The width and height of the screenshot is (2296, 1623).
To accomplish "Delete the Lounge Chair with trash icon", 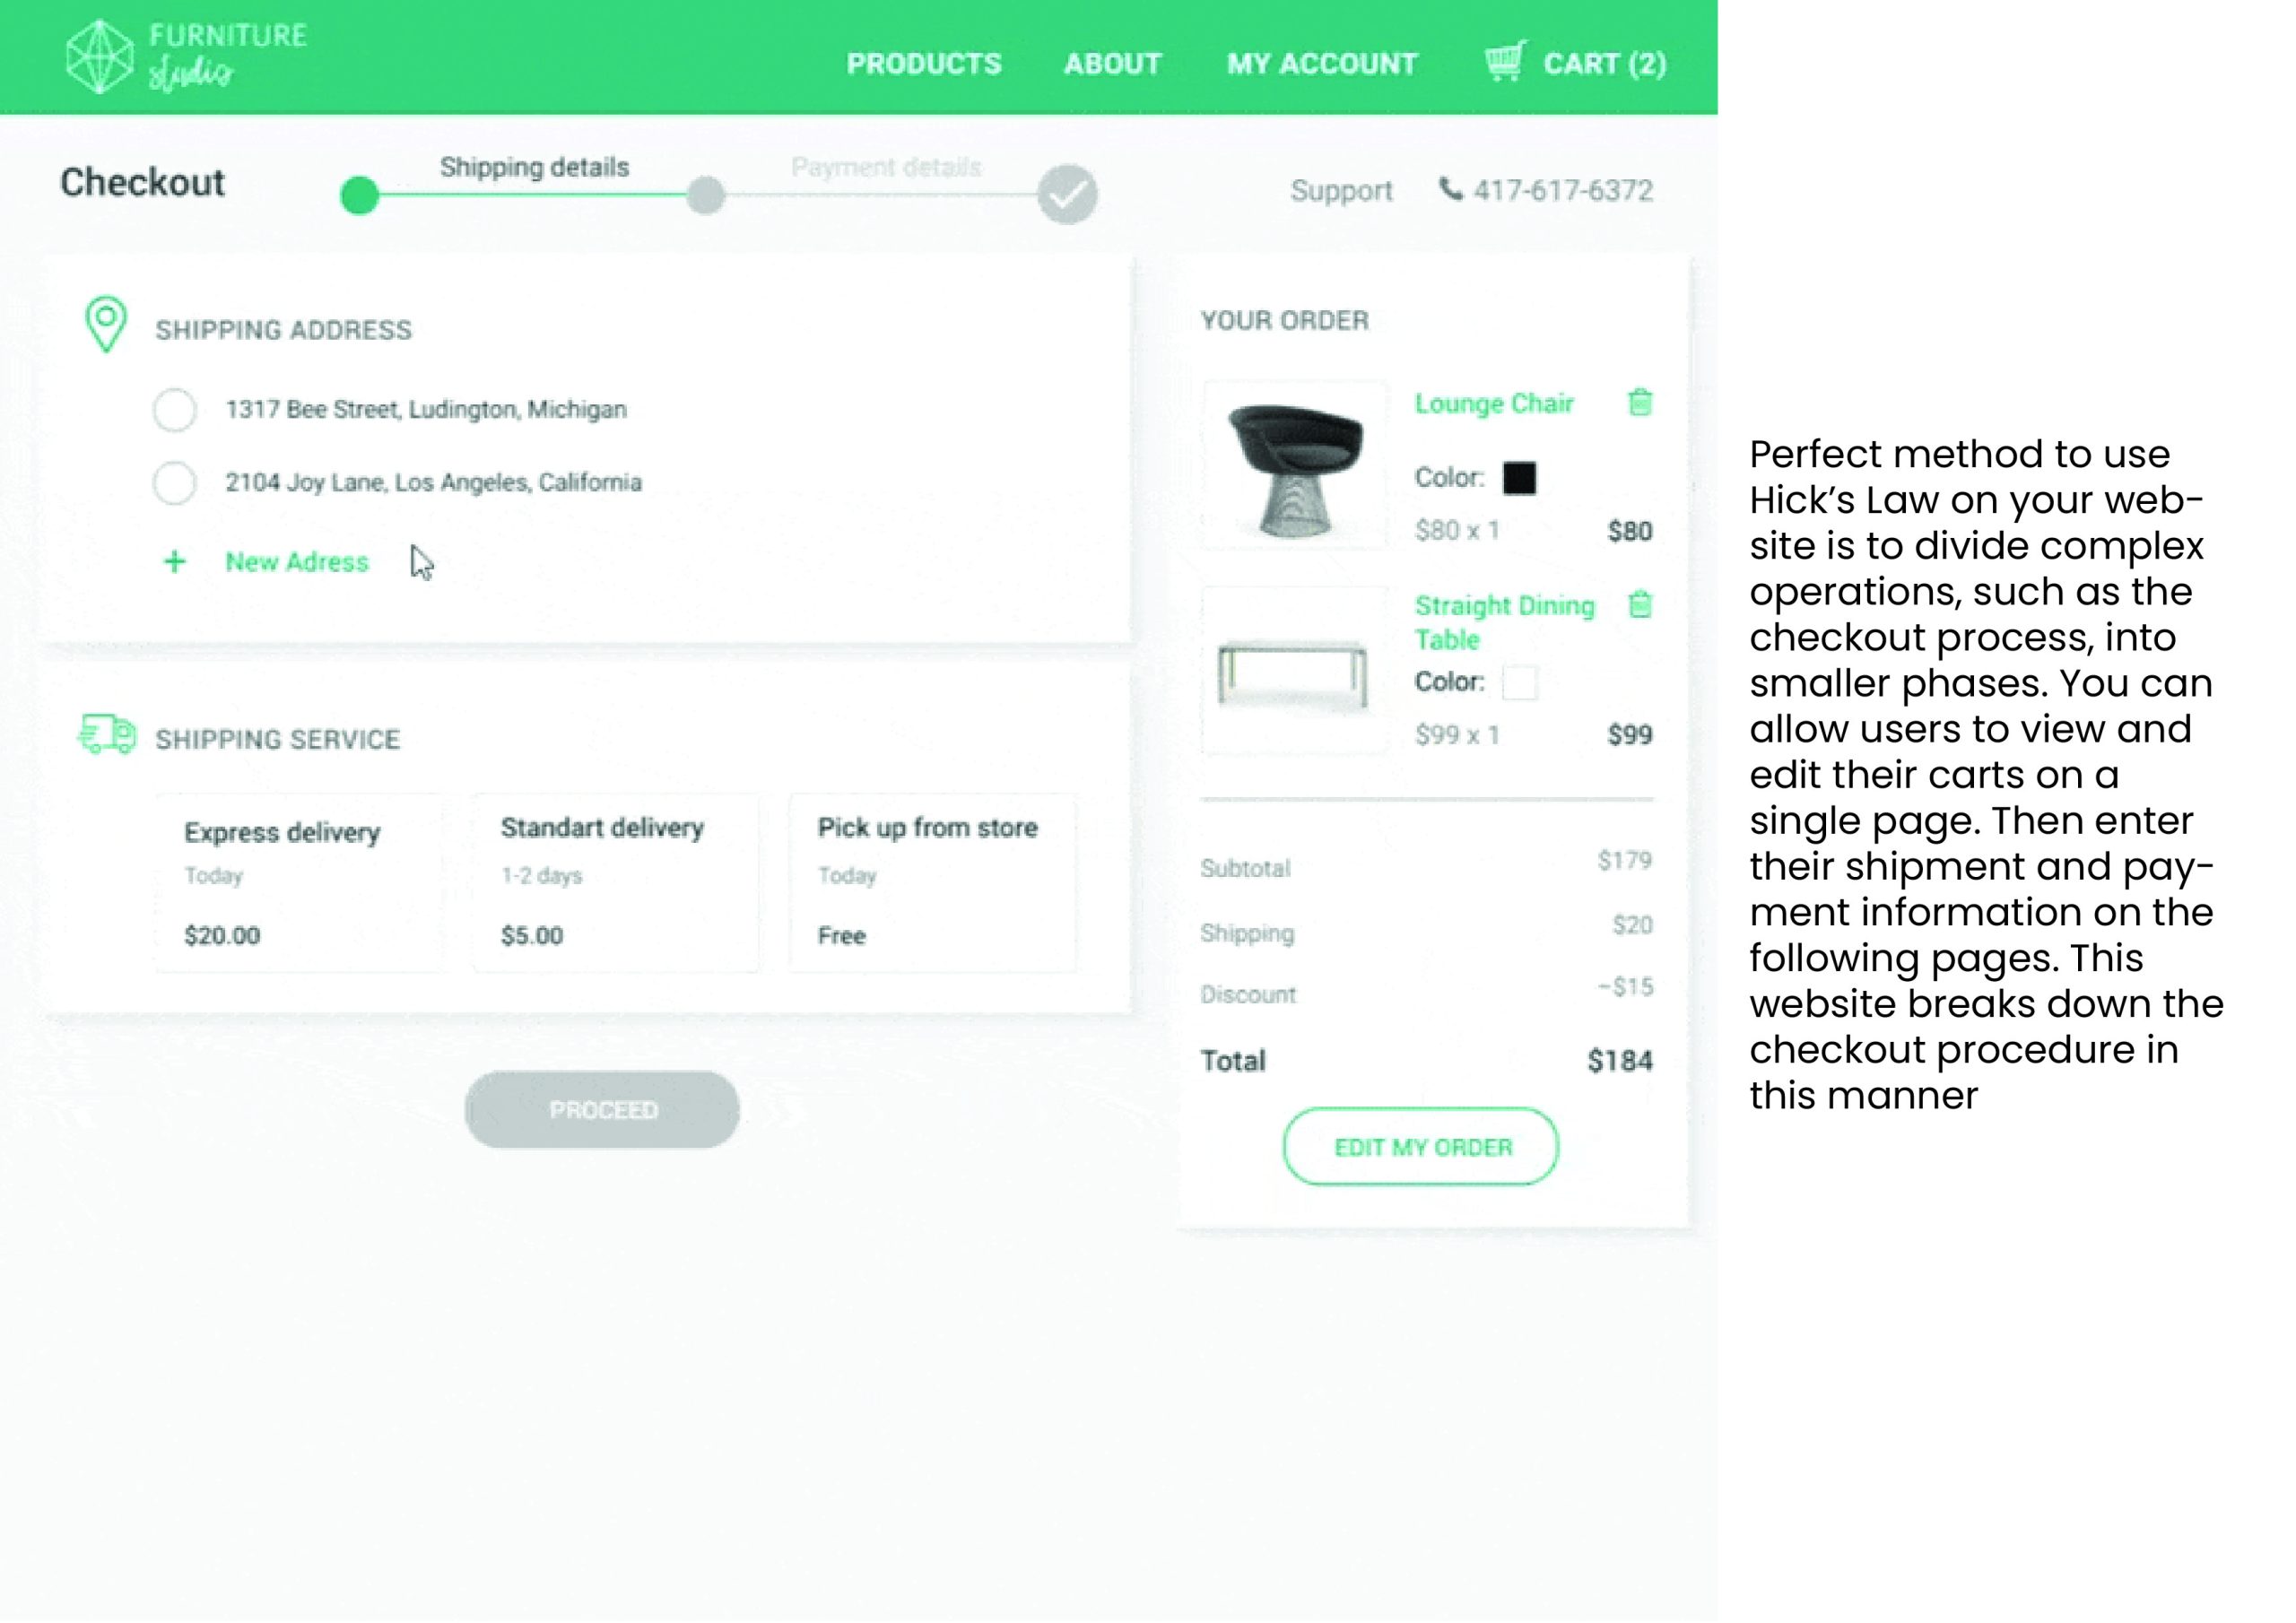I will coord(1639,402).
